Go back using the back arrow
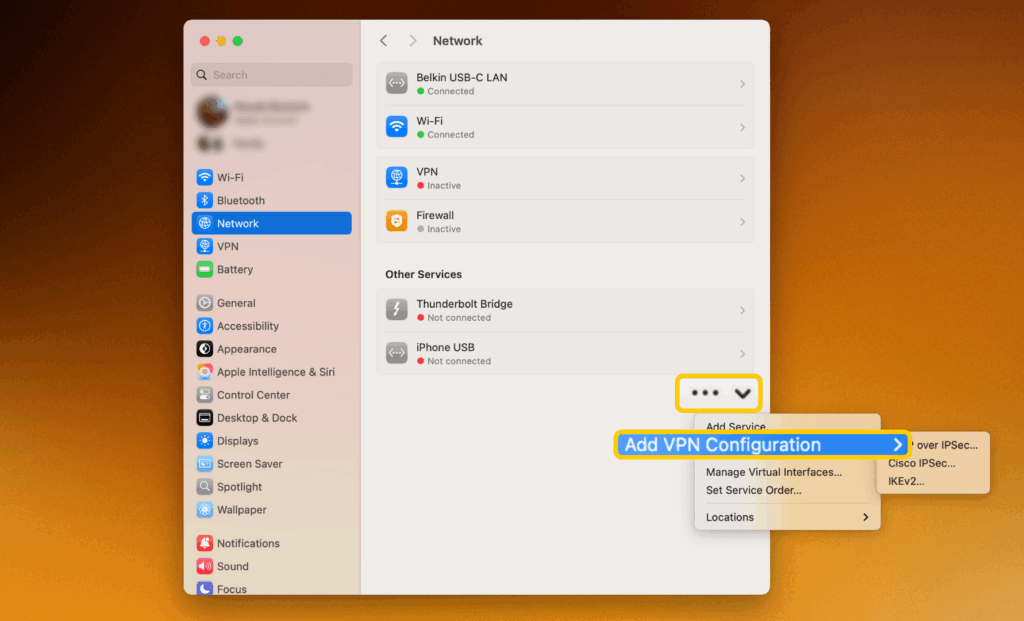Screen dimensions: 1024x621 click(x=383, y=41)
